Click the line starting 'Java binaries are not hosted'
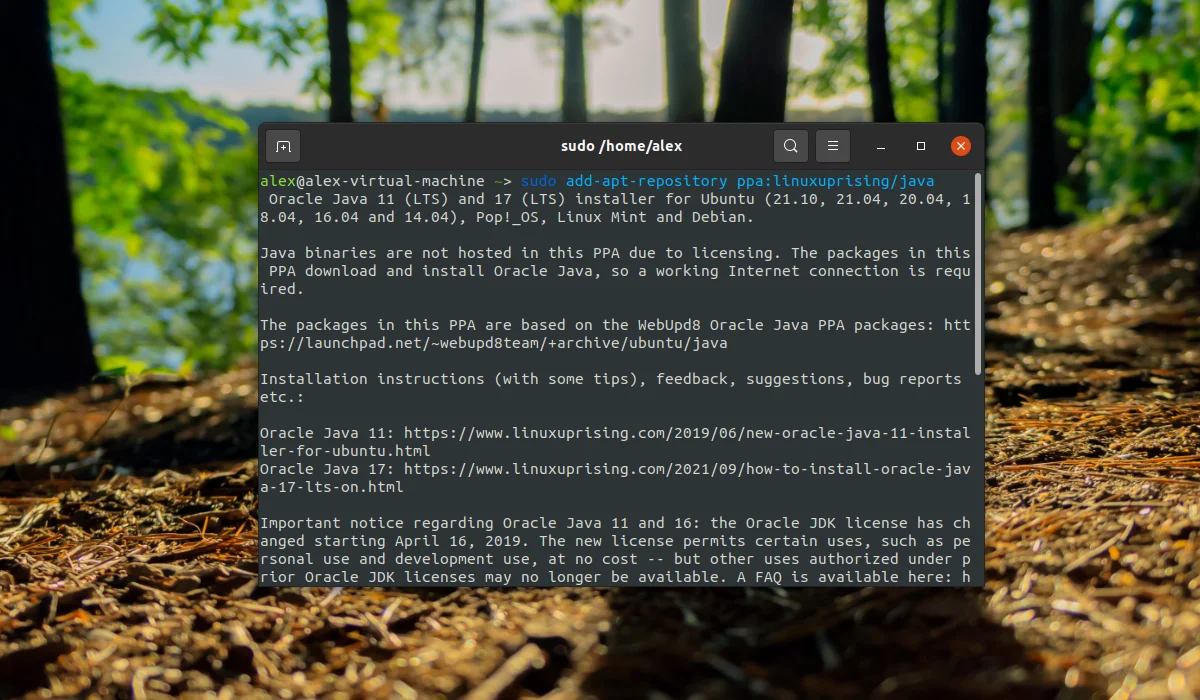 click(615, 253)
